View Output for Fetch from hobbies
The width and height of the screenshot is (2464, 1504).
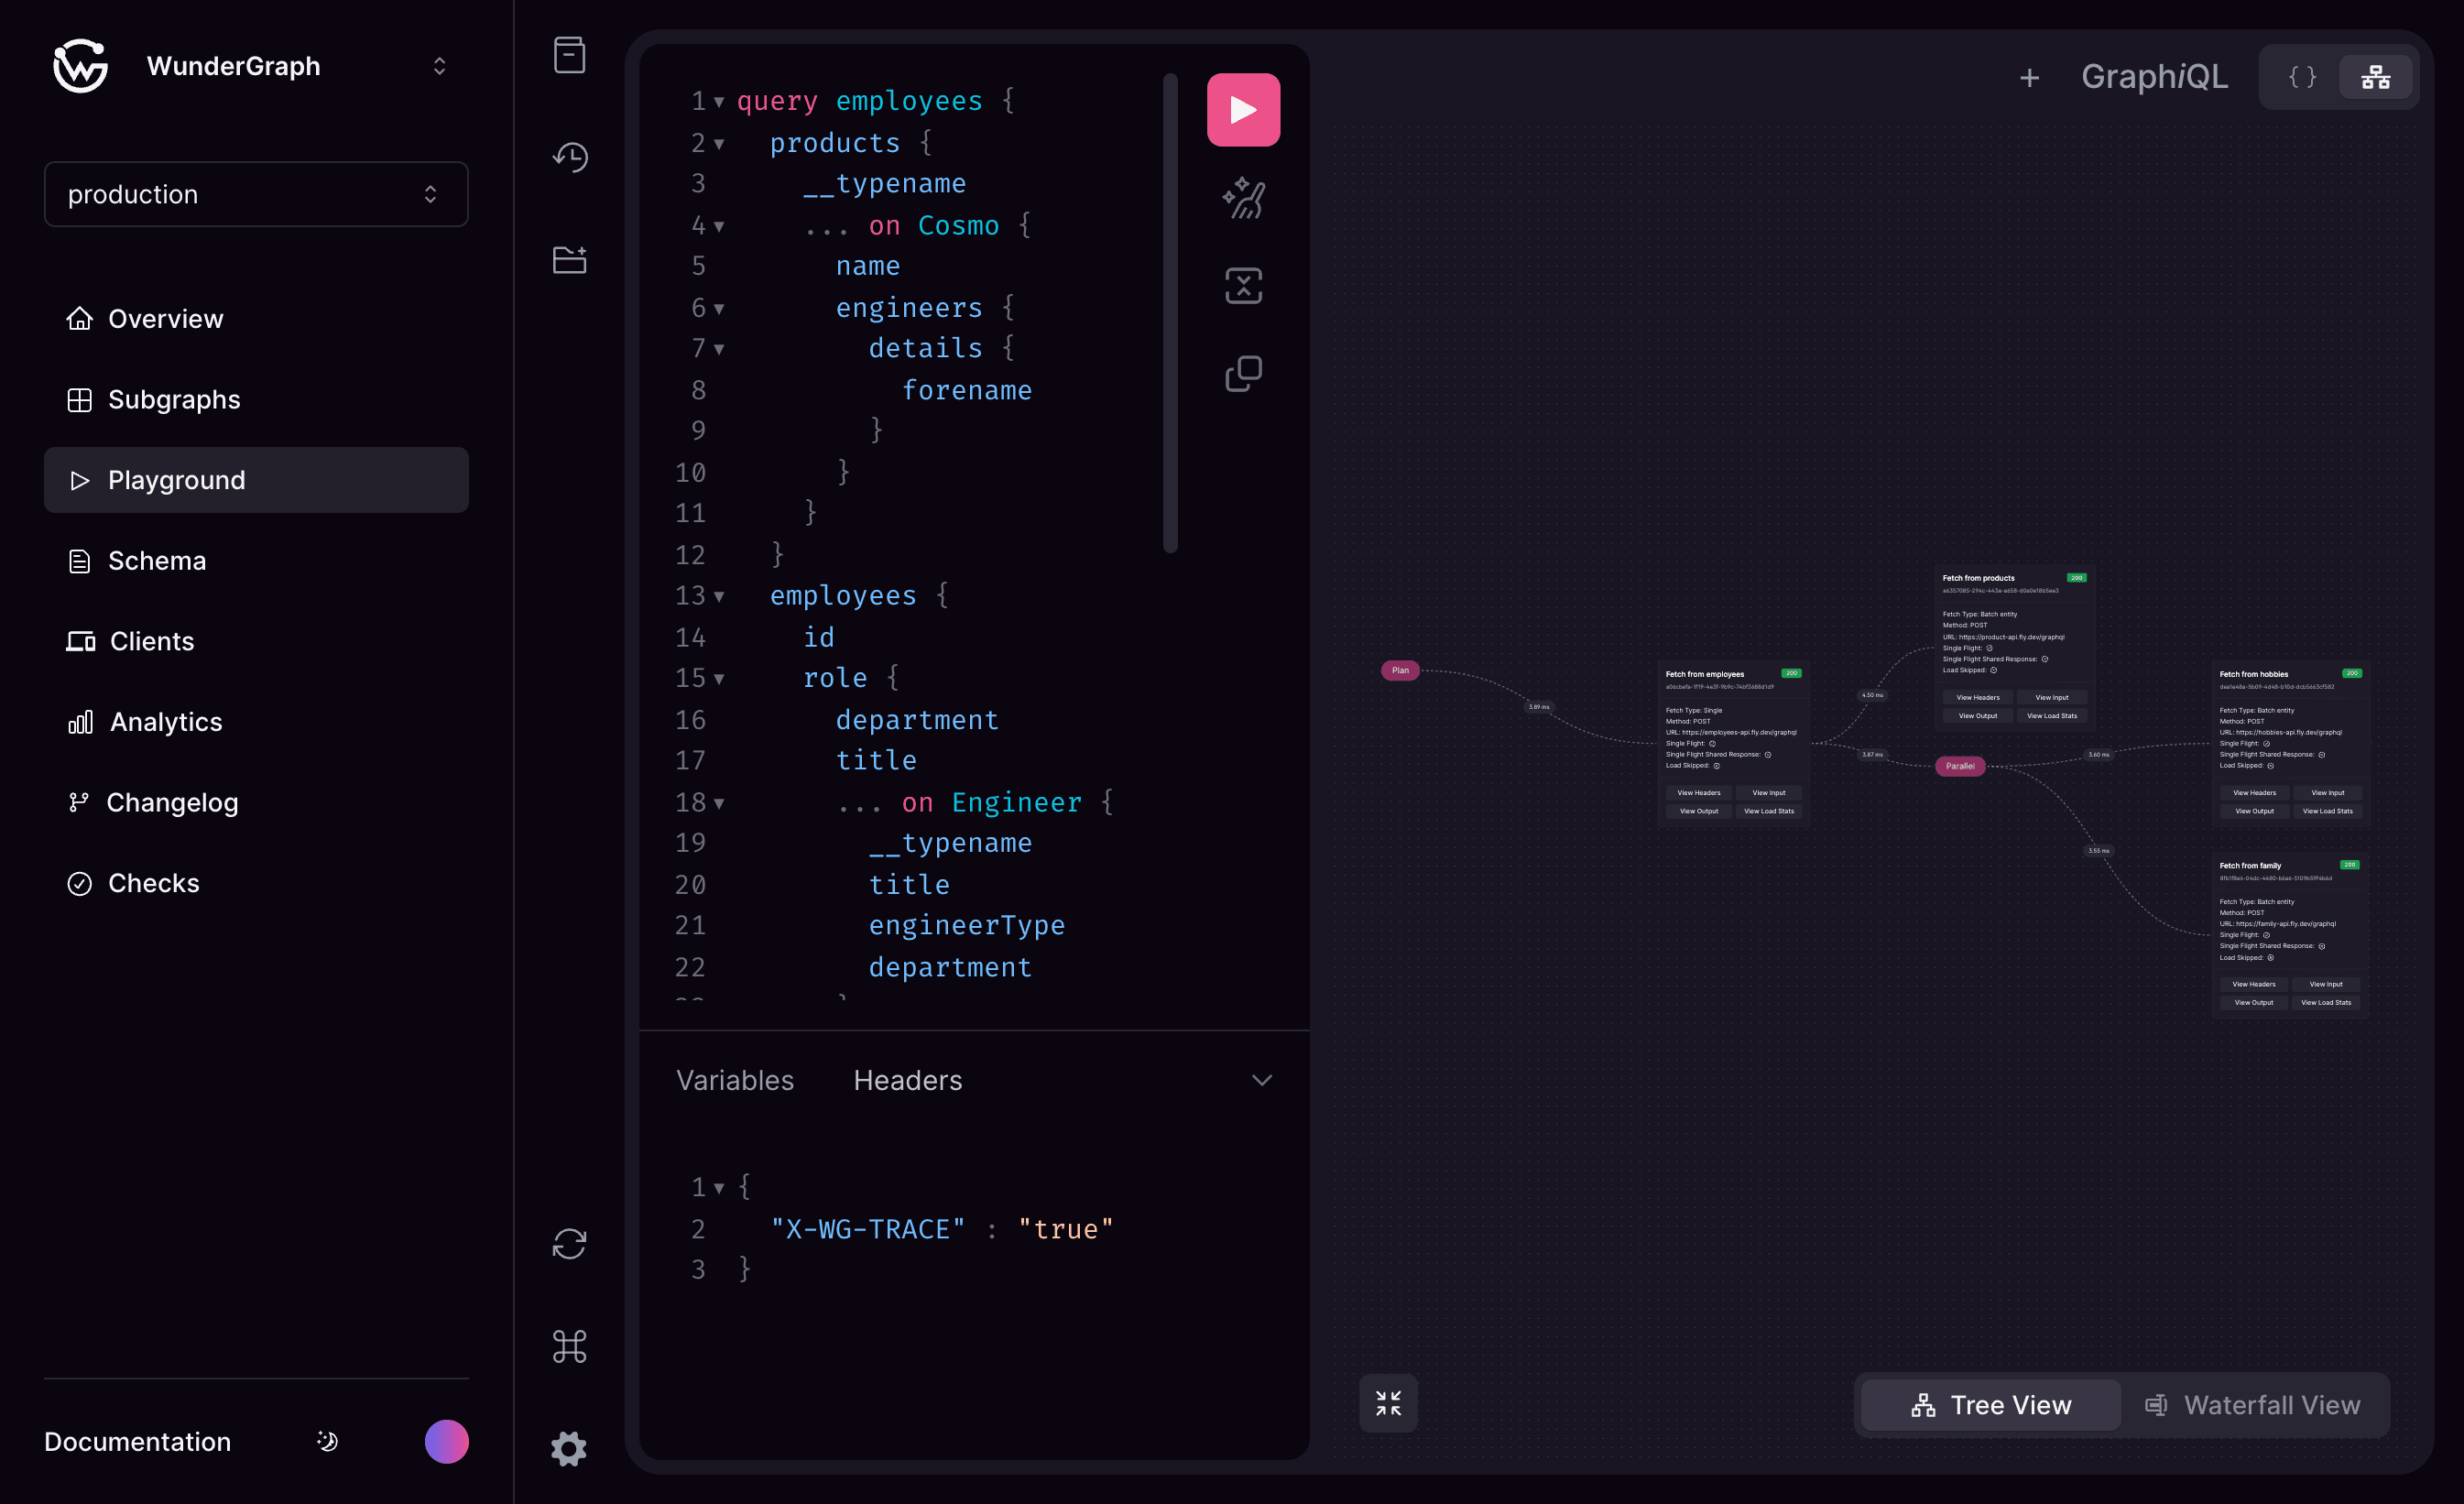tap(2254, 811)
